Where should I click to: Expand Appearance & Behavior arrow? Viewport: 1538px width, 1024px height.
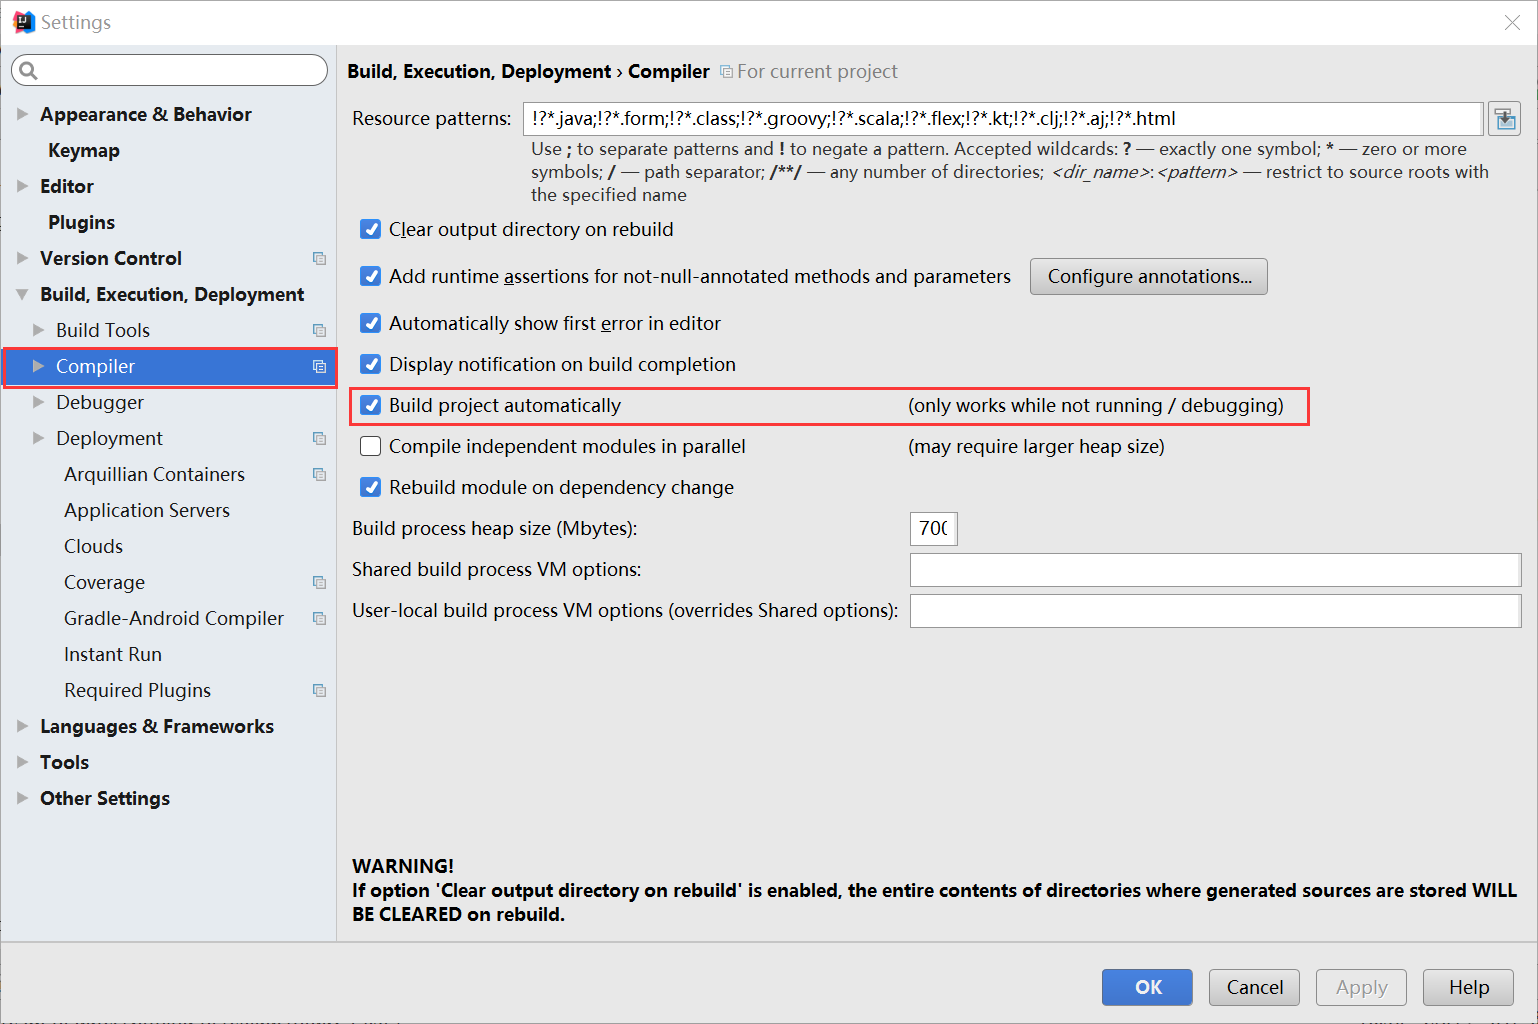point(22,114)
